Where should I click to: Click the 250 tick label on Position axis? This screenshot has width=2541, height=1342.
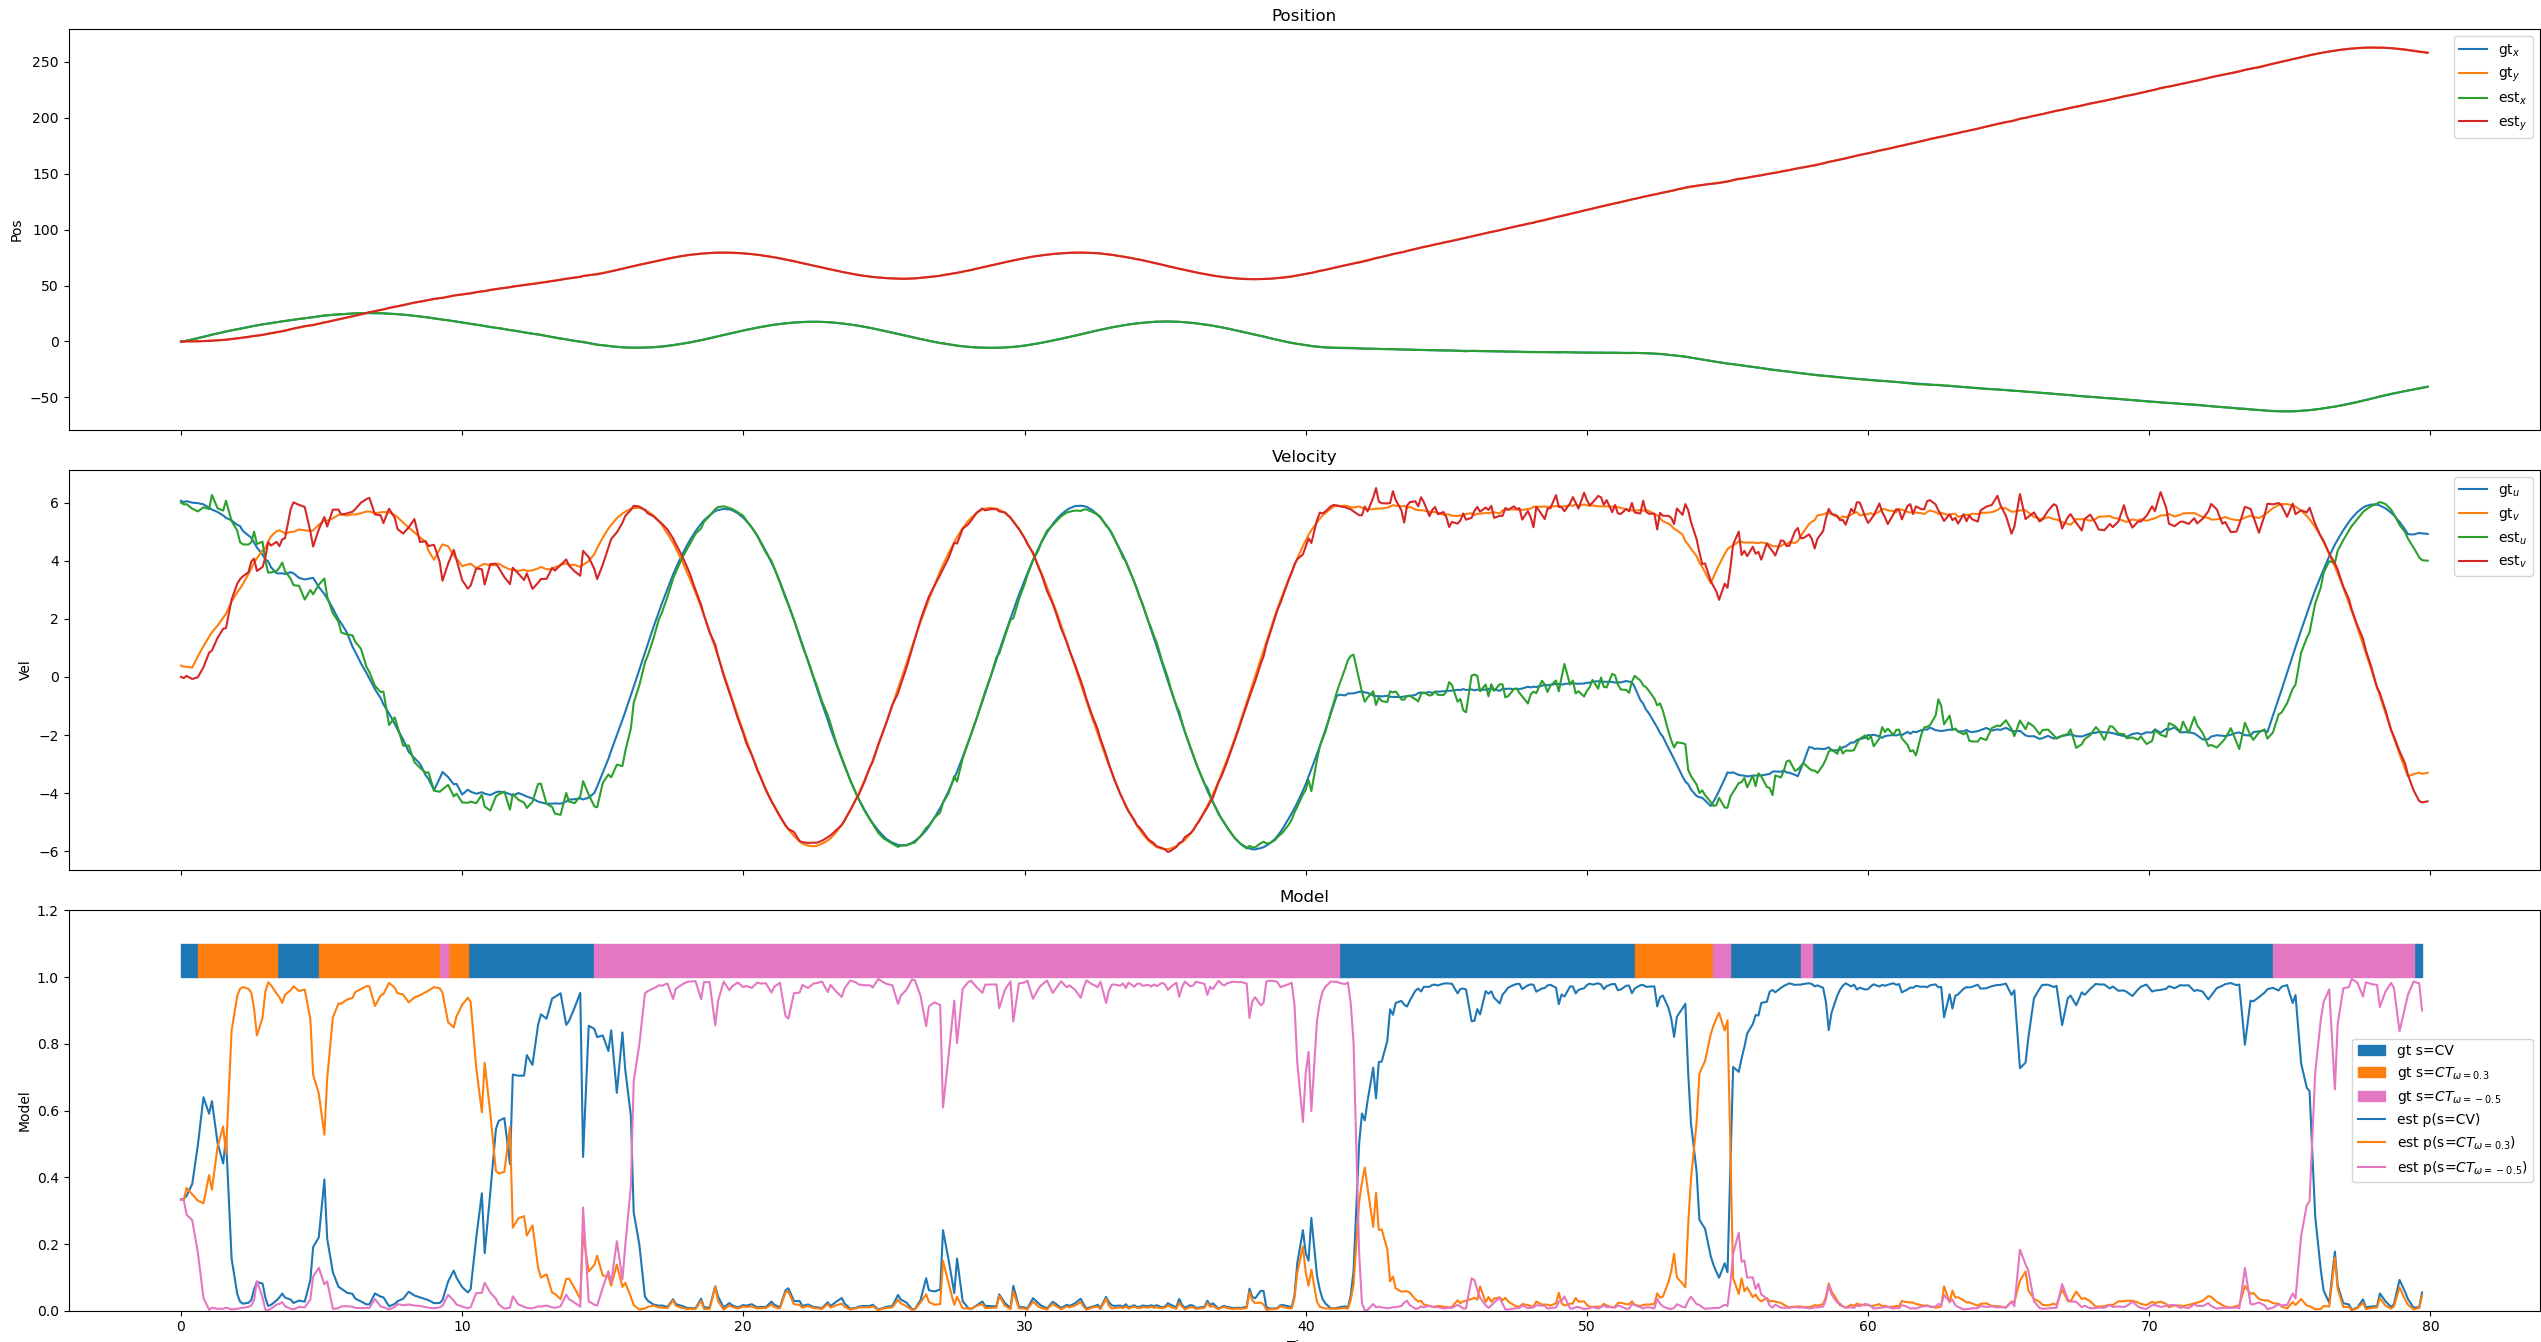[45, 62]
